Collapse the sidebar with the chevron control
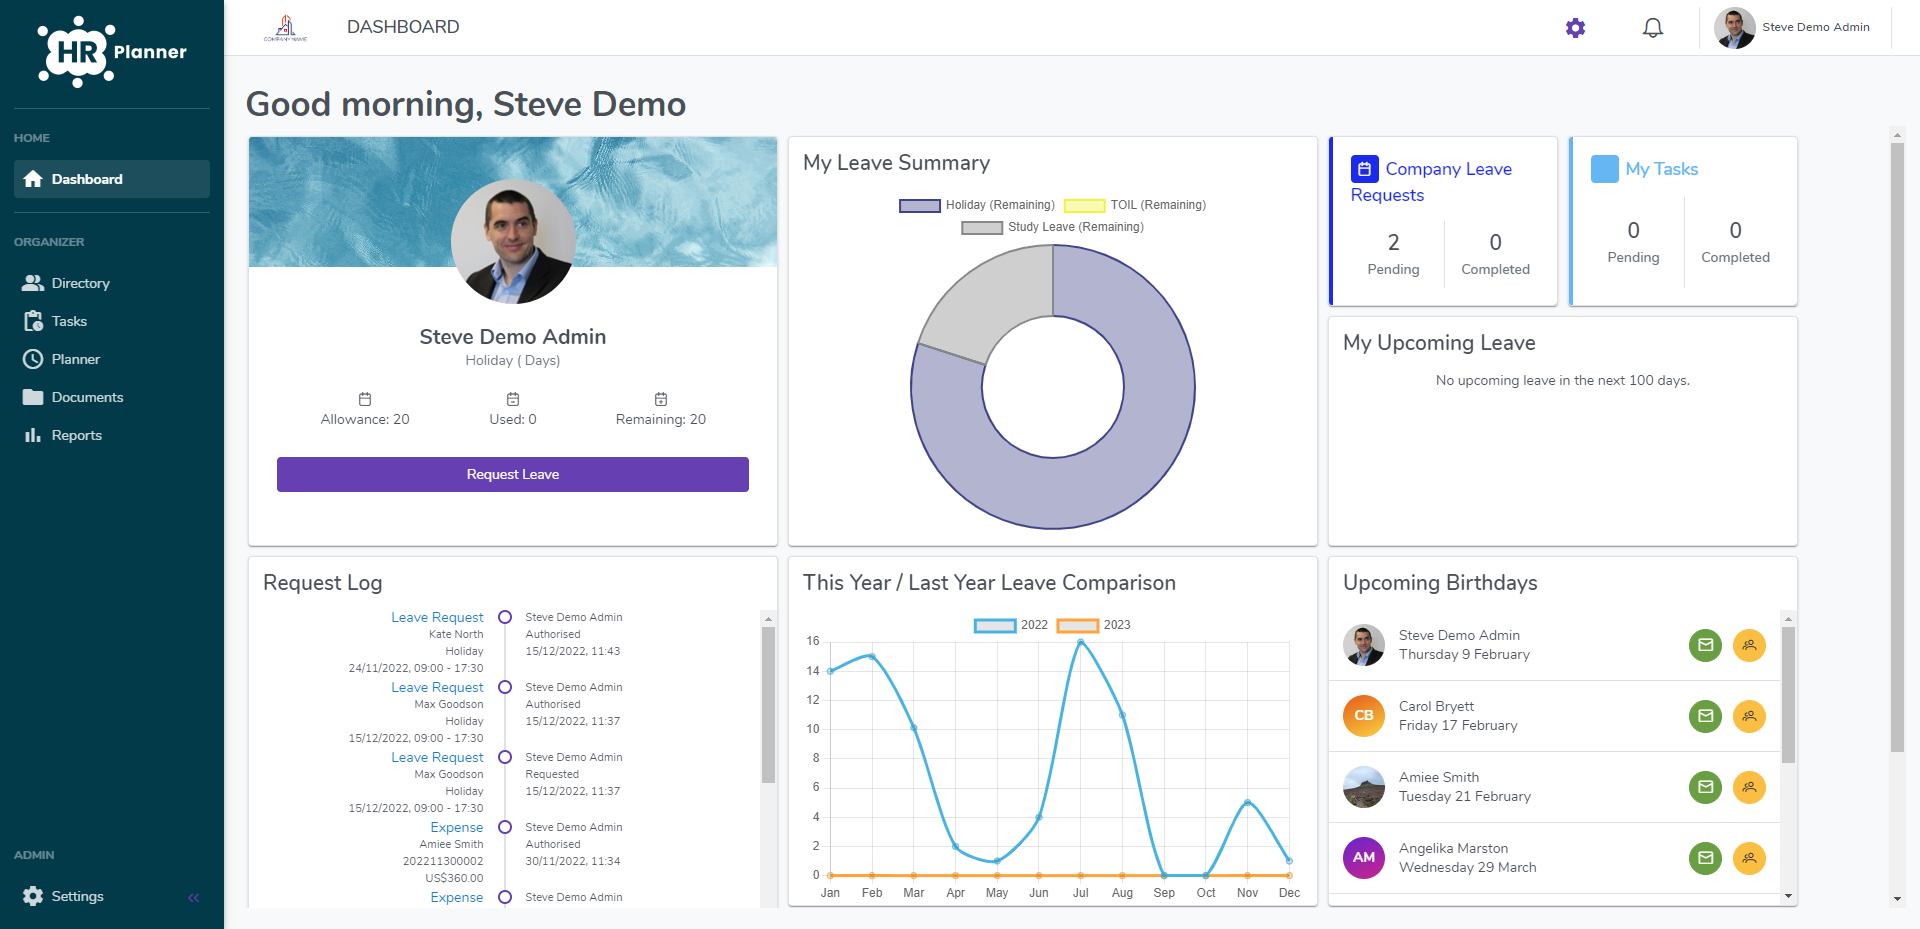Screen dimensions: 1920x929 pos(194,897)
